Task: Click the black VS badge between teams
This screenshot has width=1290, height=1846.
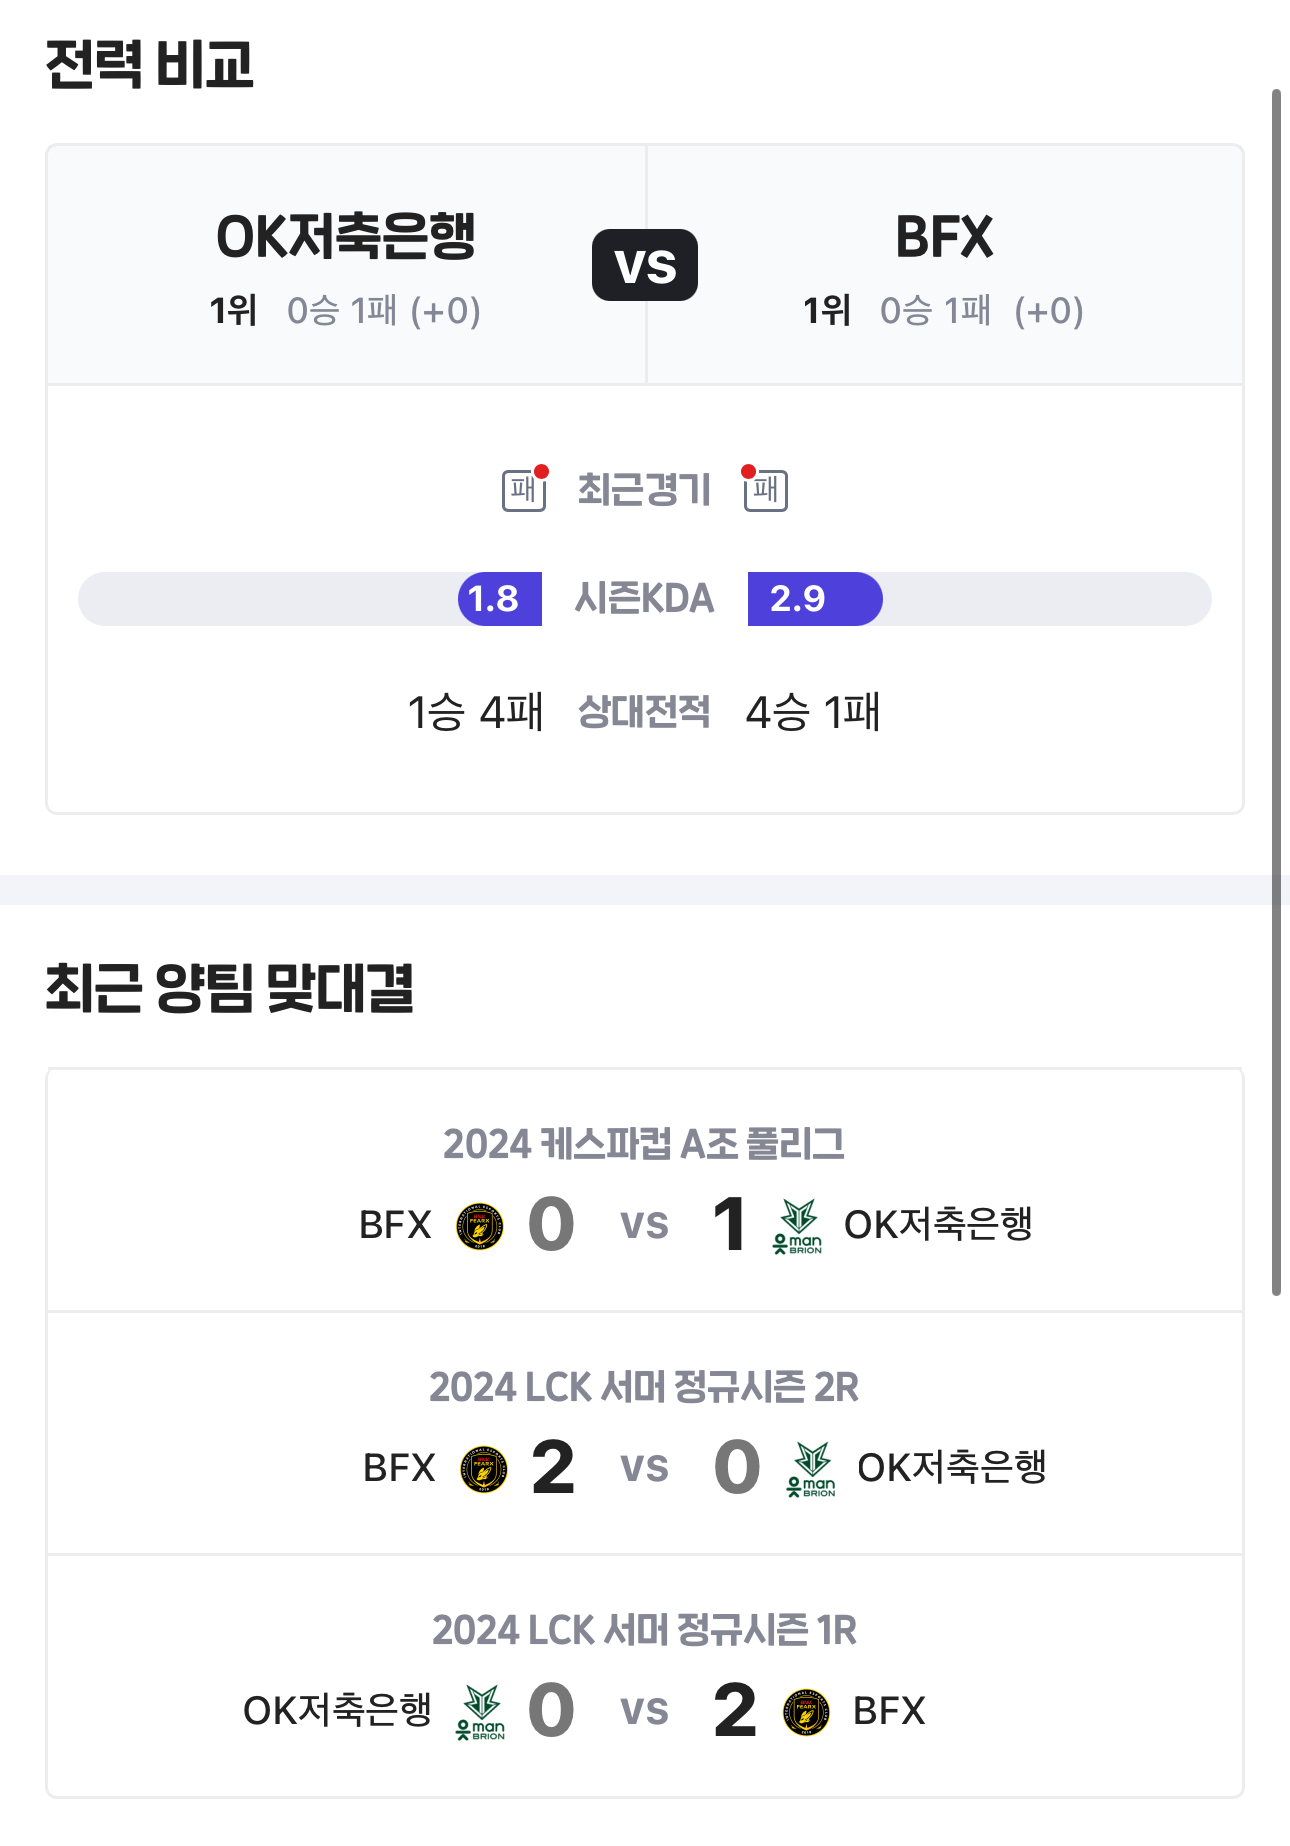Action: 645,266
